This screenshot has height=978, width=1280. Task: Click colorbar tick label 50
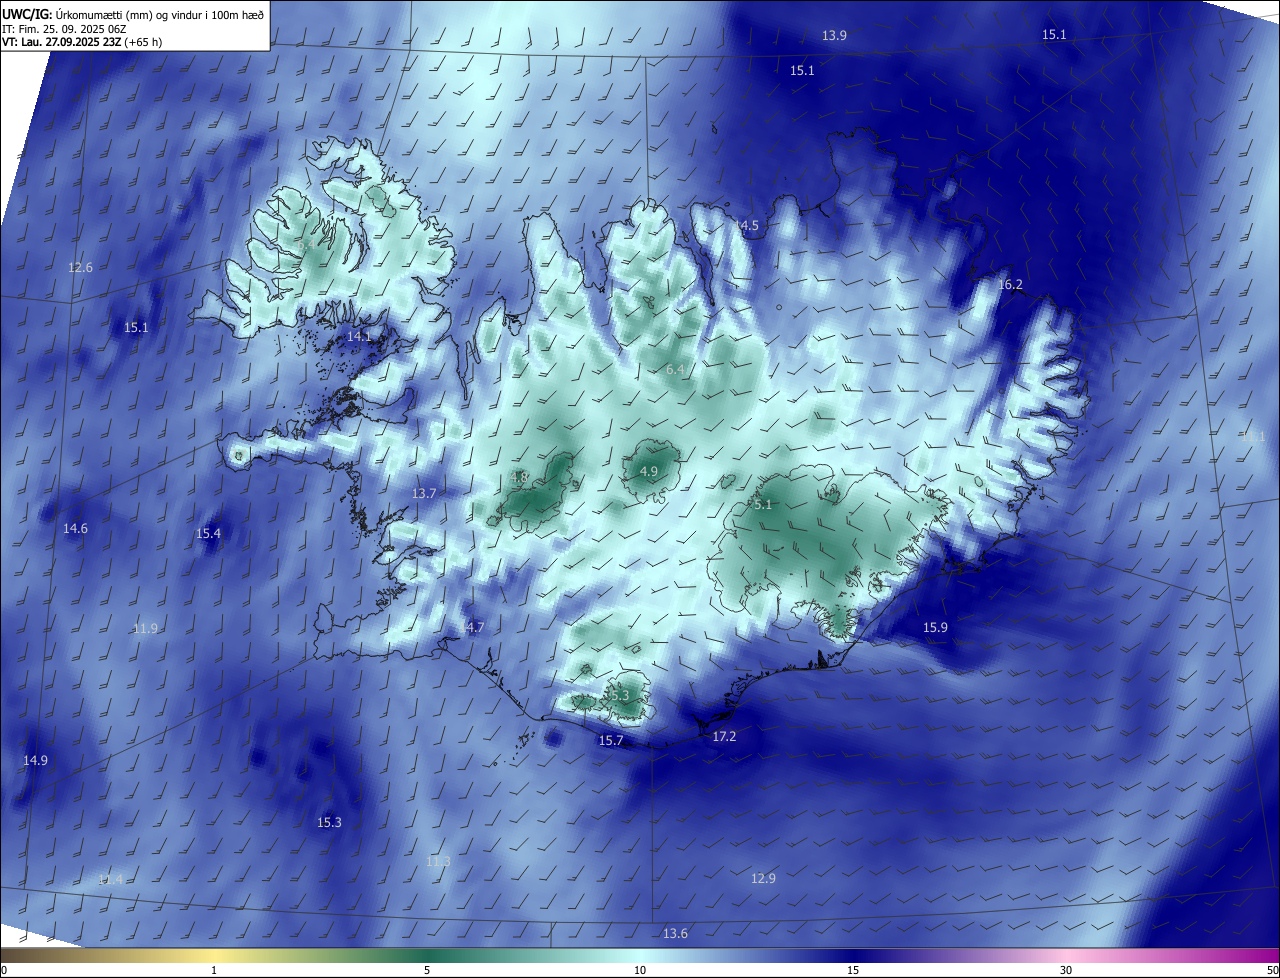1272,970
